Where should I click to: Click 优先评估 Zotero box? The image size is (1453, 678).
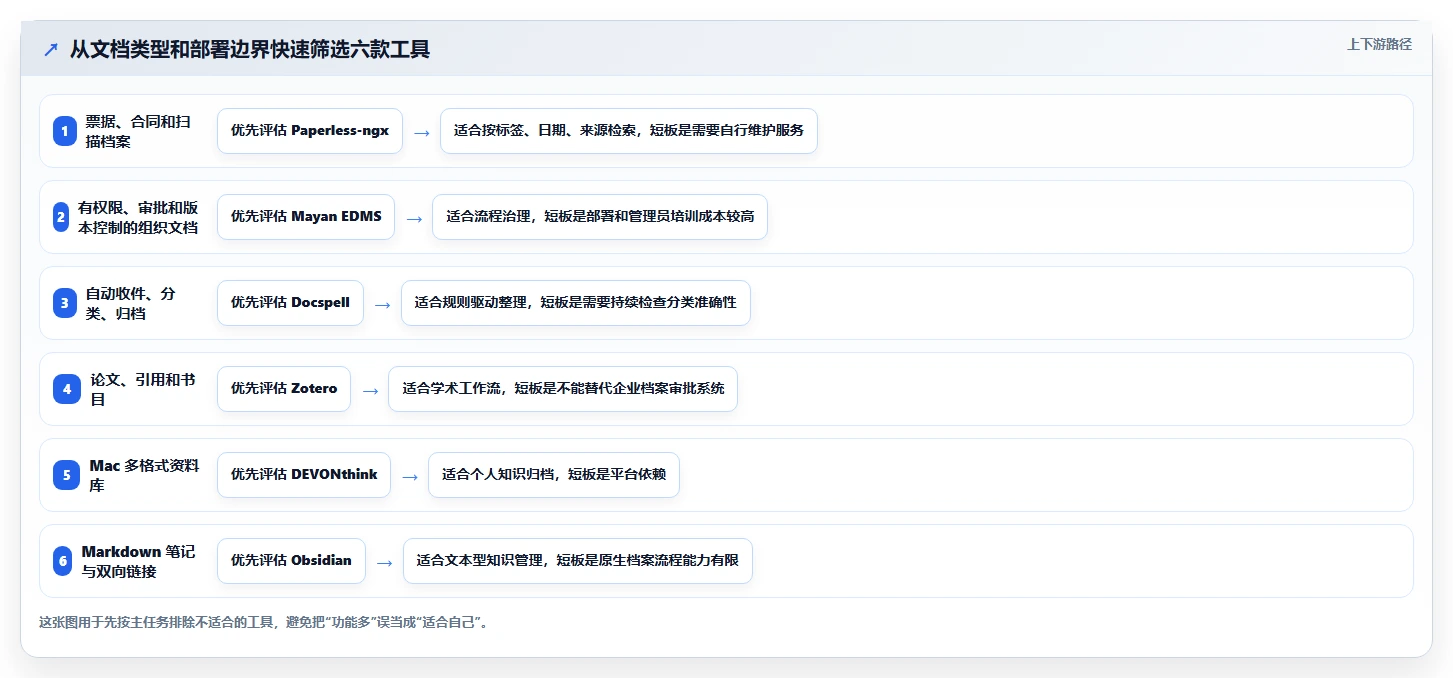click(x=284, y=389)
